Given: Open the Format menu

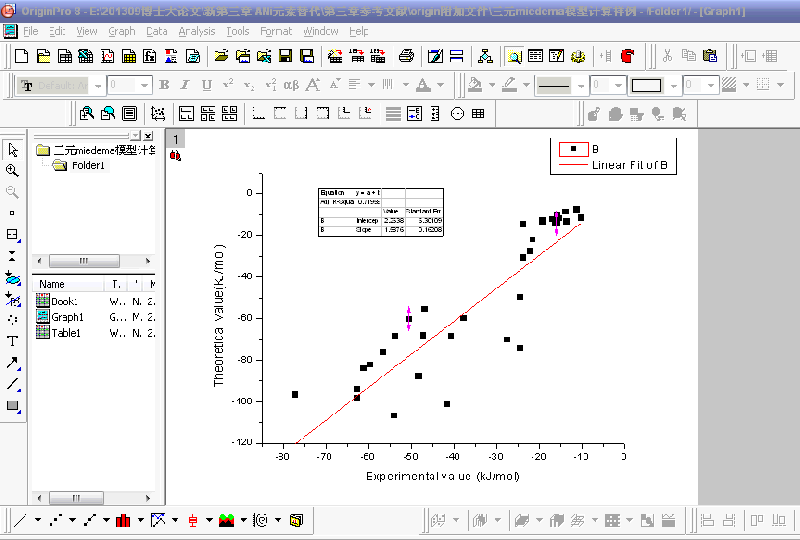Looking at the screenshot, I should tap(276, 31).
